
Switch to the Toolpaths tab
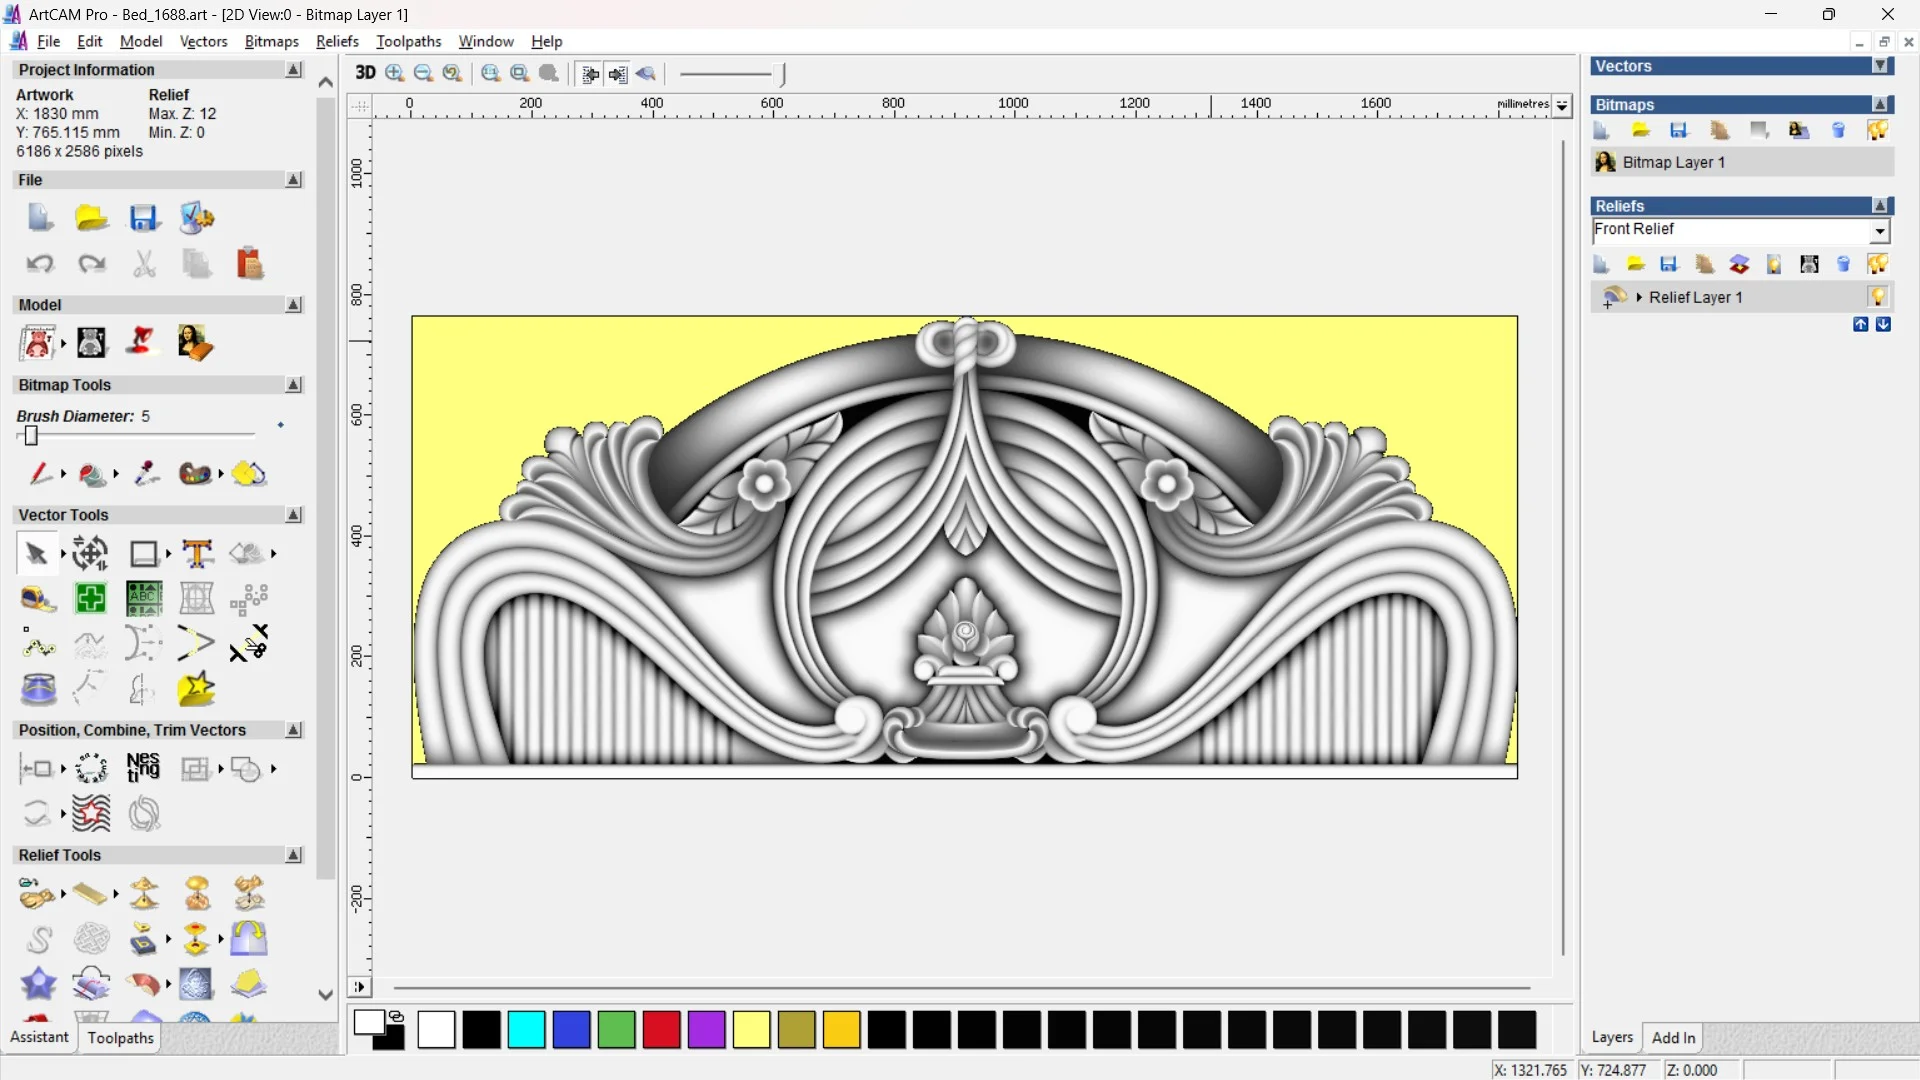pos(120,1038)
